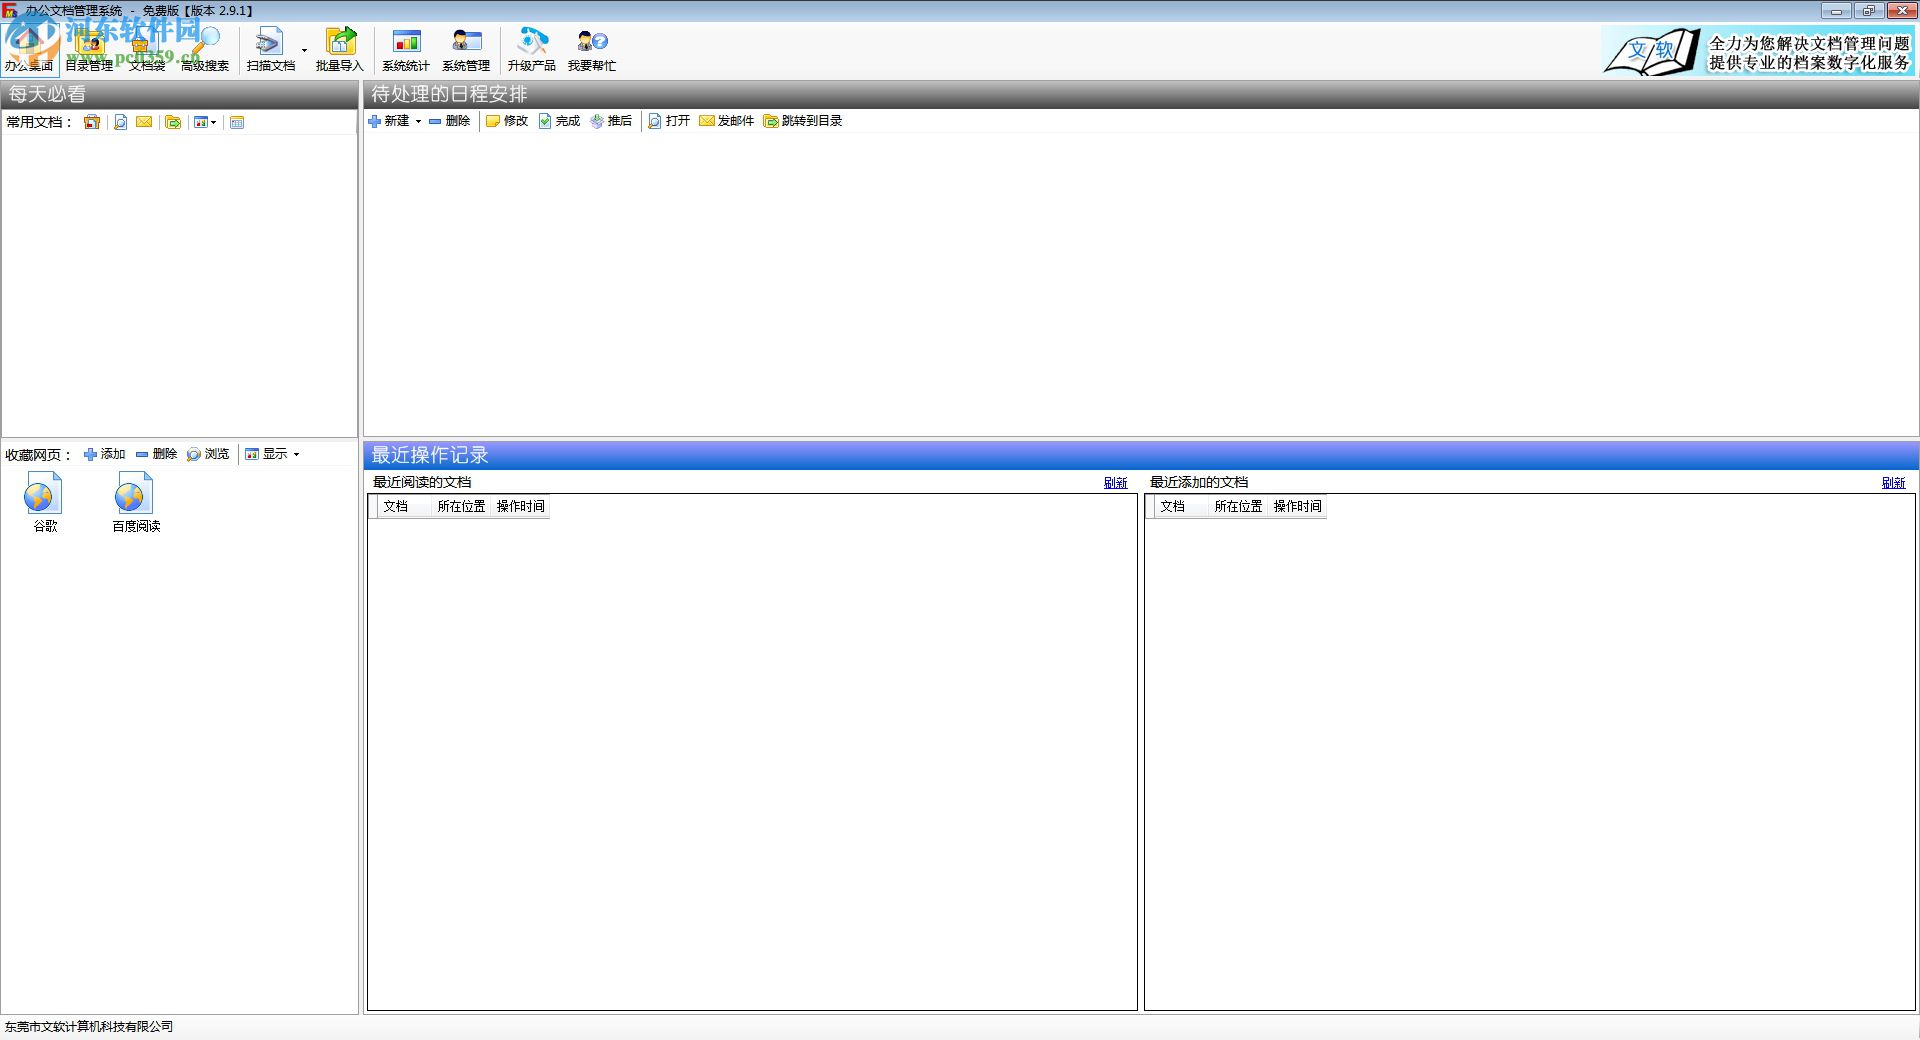Open 显示 dropdown in 收藏网页 bar
1920x1040 pixels.
point(272,454)
